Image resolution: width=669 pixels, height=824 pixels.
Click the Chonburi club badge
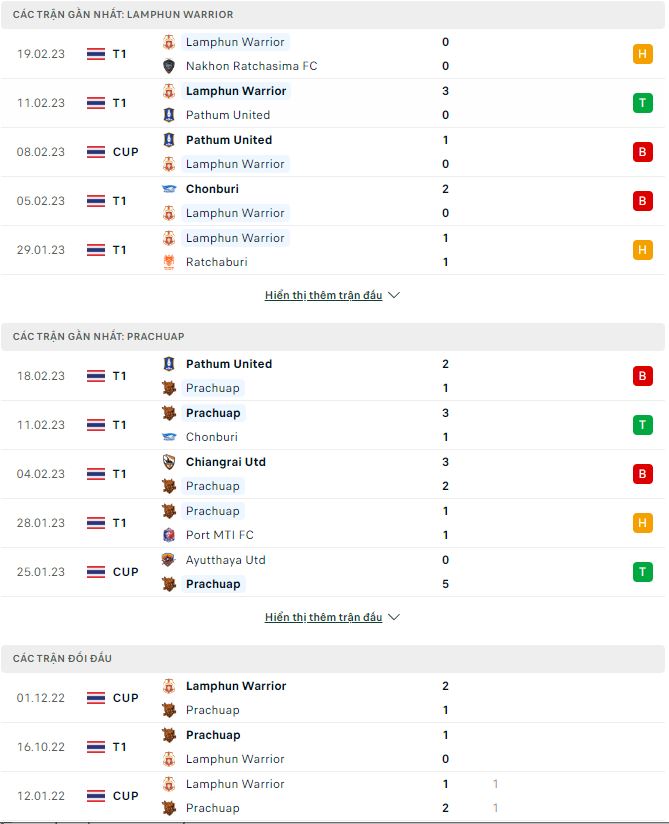[x=168, y=189]
